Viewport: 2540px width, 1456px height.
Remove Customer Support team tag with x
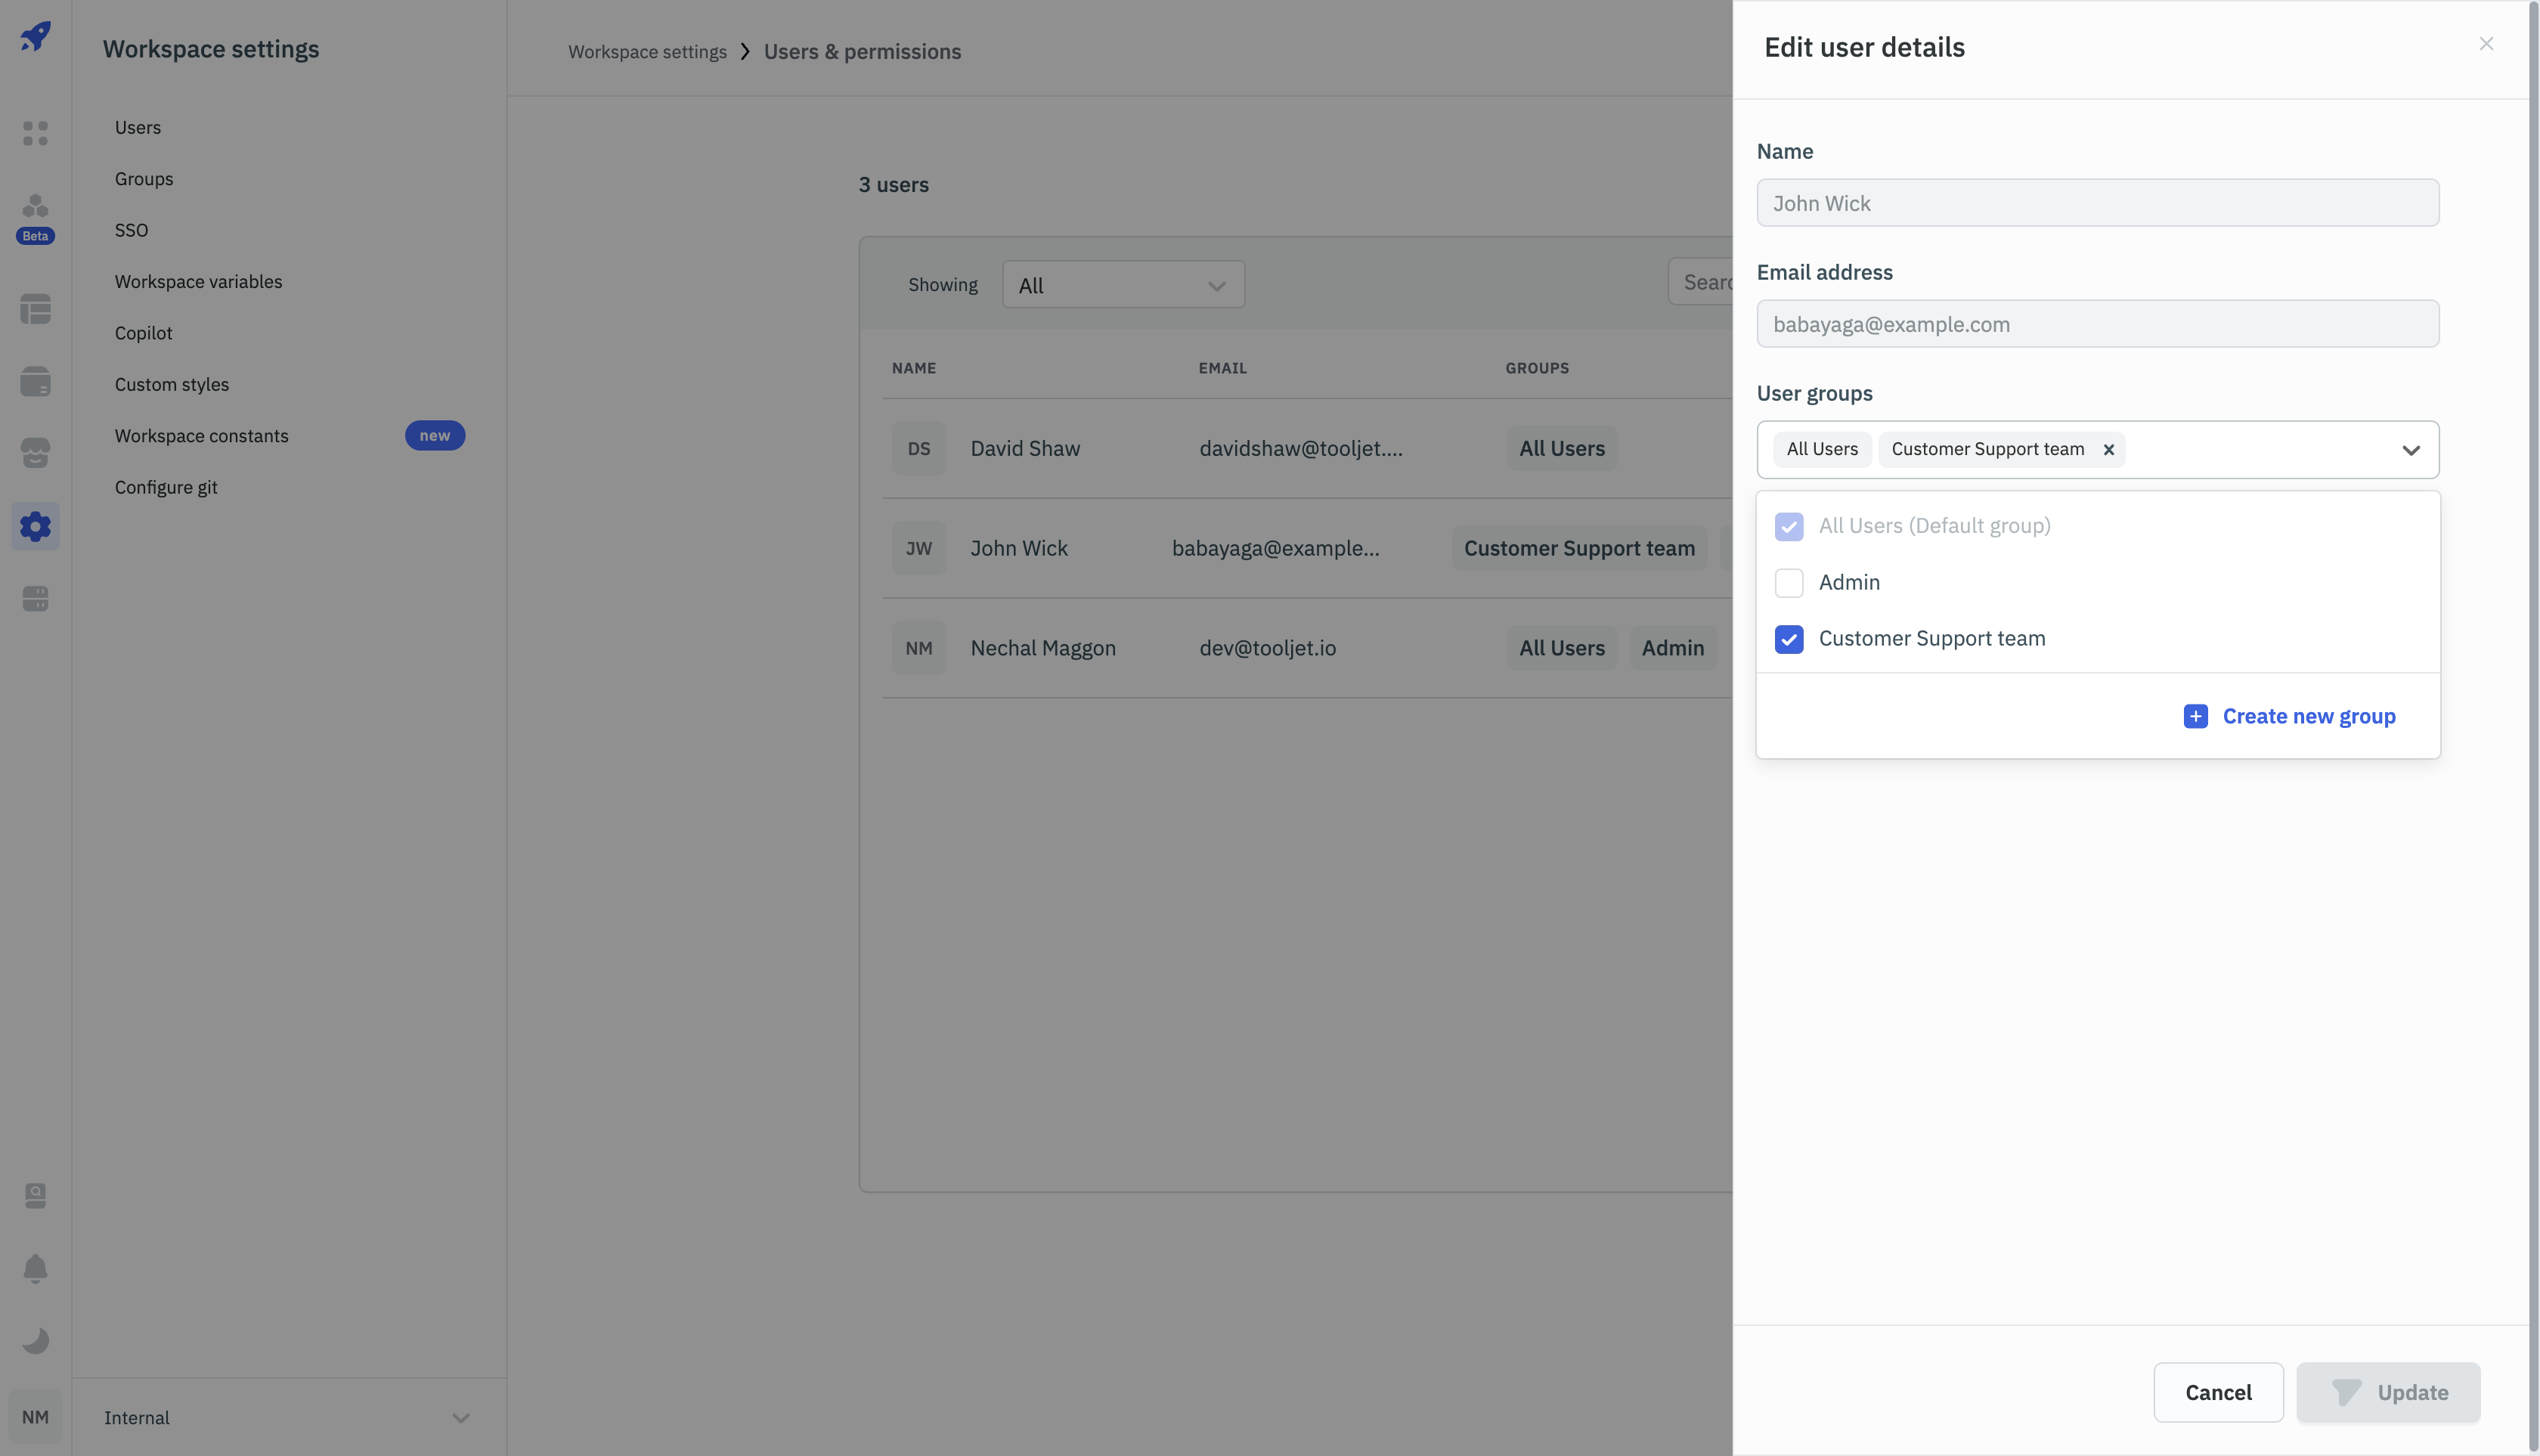click(2108, 450)
